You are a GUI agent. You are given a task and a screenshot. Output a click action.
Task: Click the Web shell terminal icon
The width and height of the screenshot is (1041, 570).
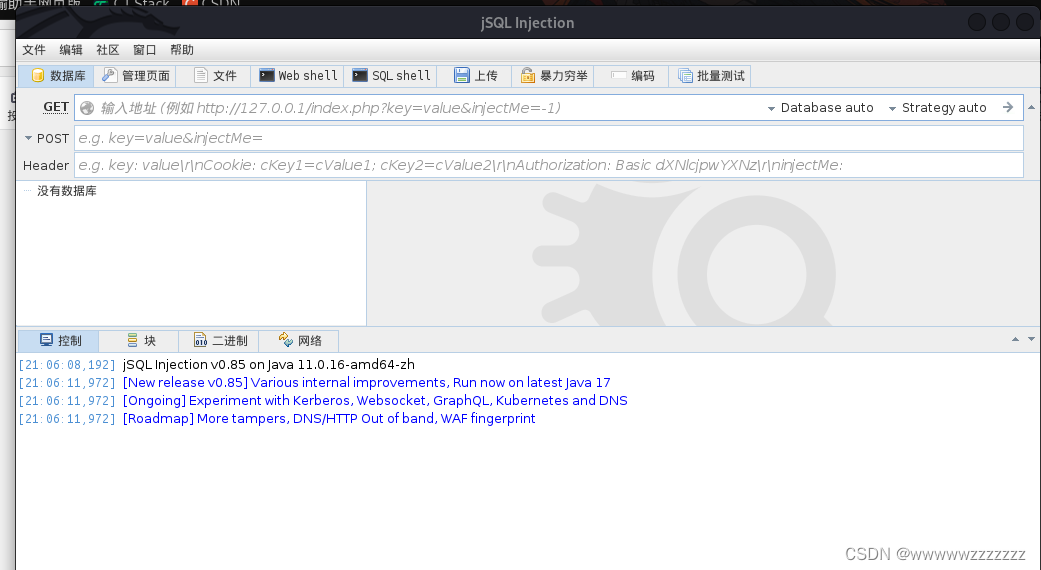tap(266, 75)
